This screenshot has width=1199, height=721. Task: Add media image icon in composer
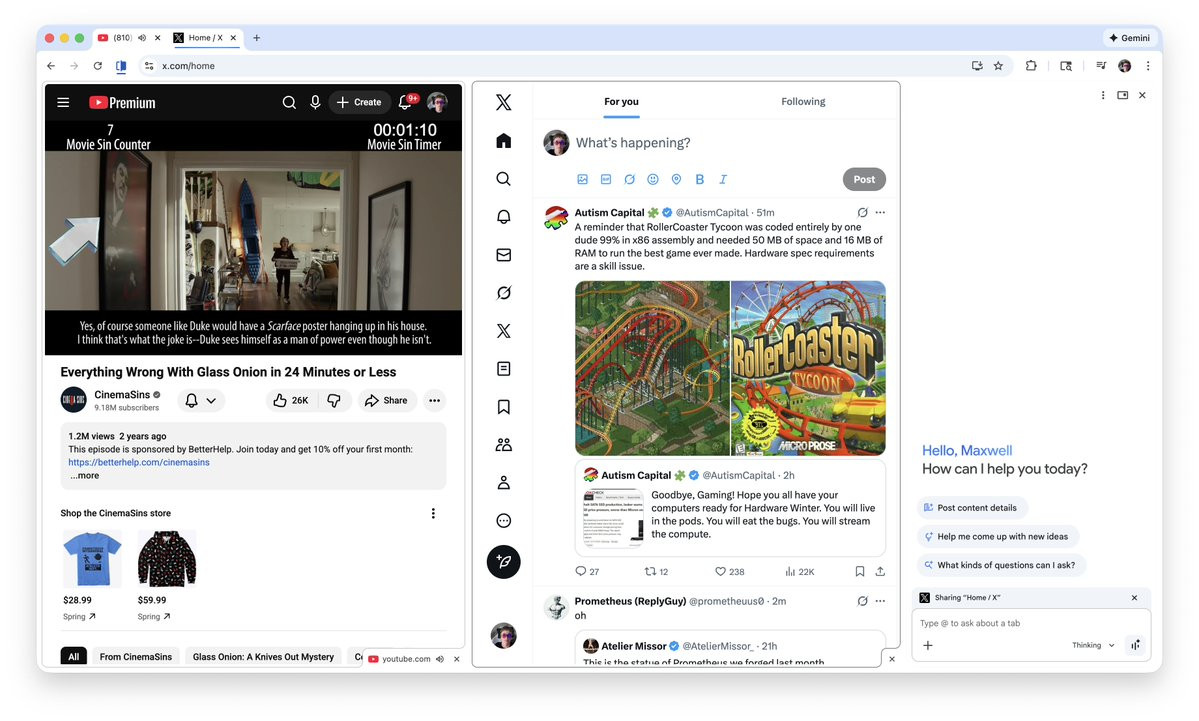pyautogui.click(x=583, y=180)
